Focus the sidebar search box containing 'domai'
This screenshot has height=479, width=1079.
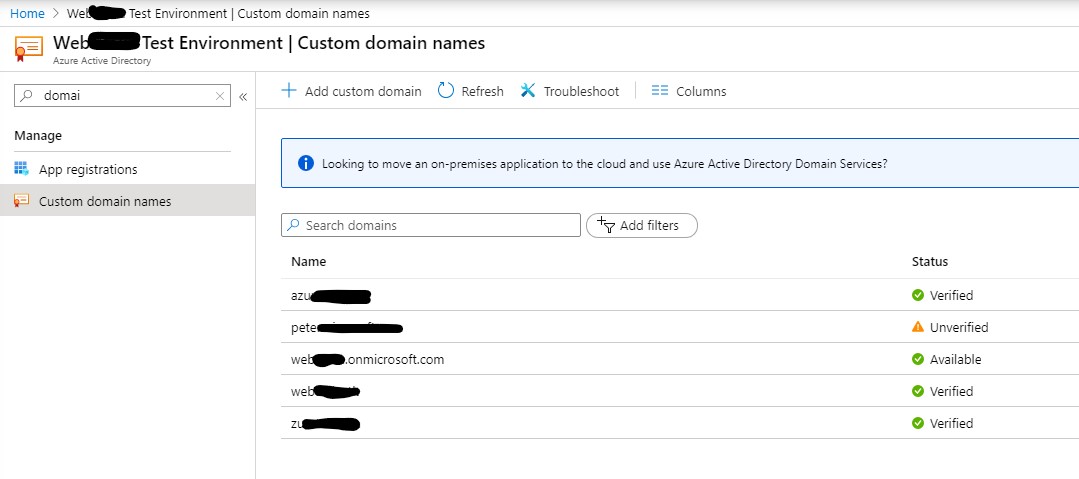click(x=122, y=96)
